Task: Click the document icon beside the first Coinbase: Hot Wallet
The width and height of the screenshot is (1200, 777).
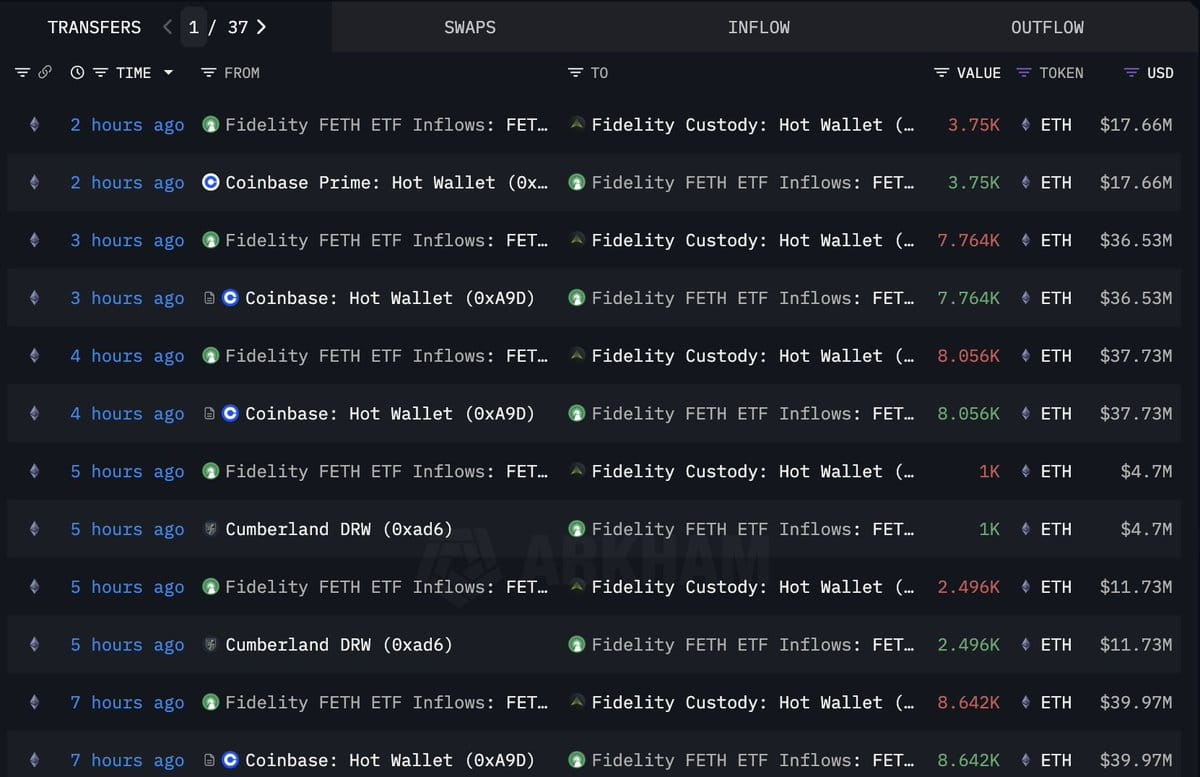Action: coord(210,298)
